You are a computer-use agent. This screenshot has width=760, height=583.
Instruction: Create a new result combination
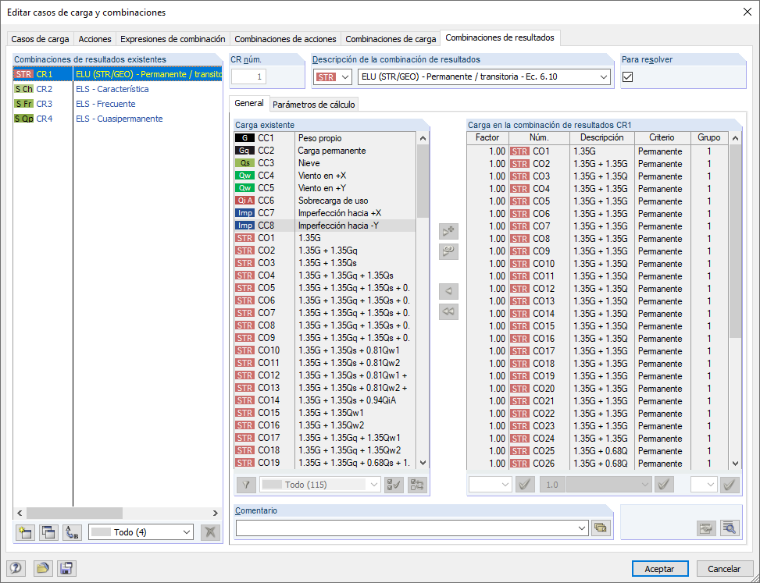pos(25,532)
